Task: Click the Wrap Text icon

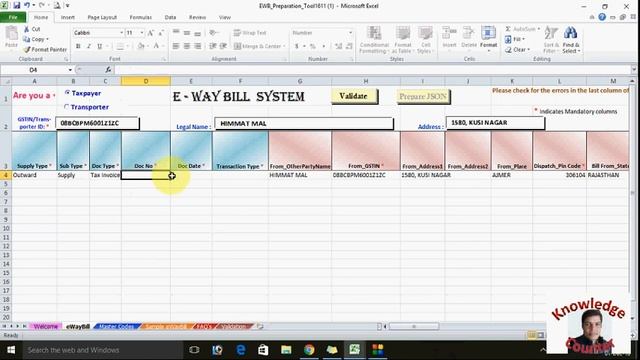Action: tap(237, 33)
